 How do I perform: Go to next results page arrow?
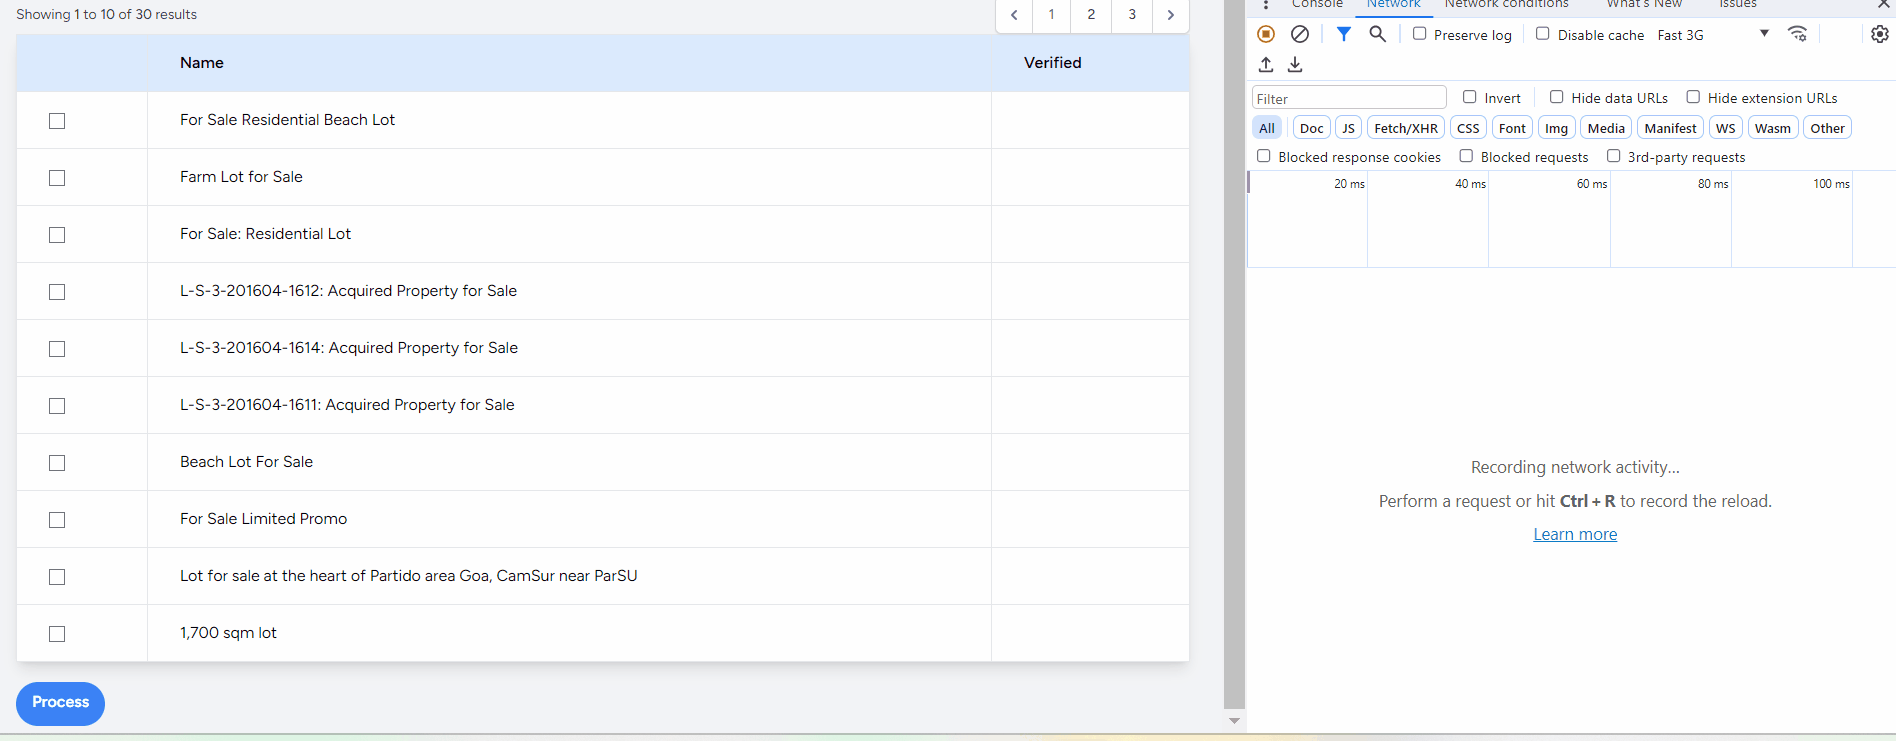point(1170,15)
